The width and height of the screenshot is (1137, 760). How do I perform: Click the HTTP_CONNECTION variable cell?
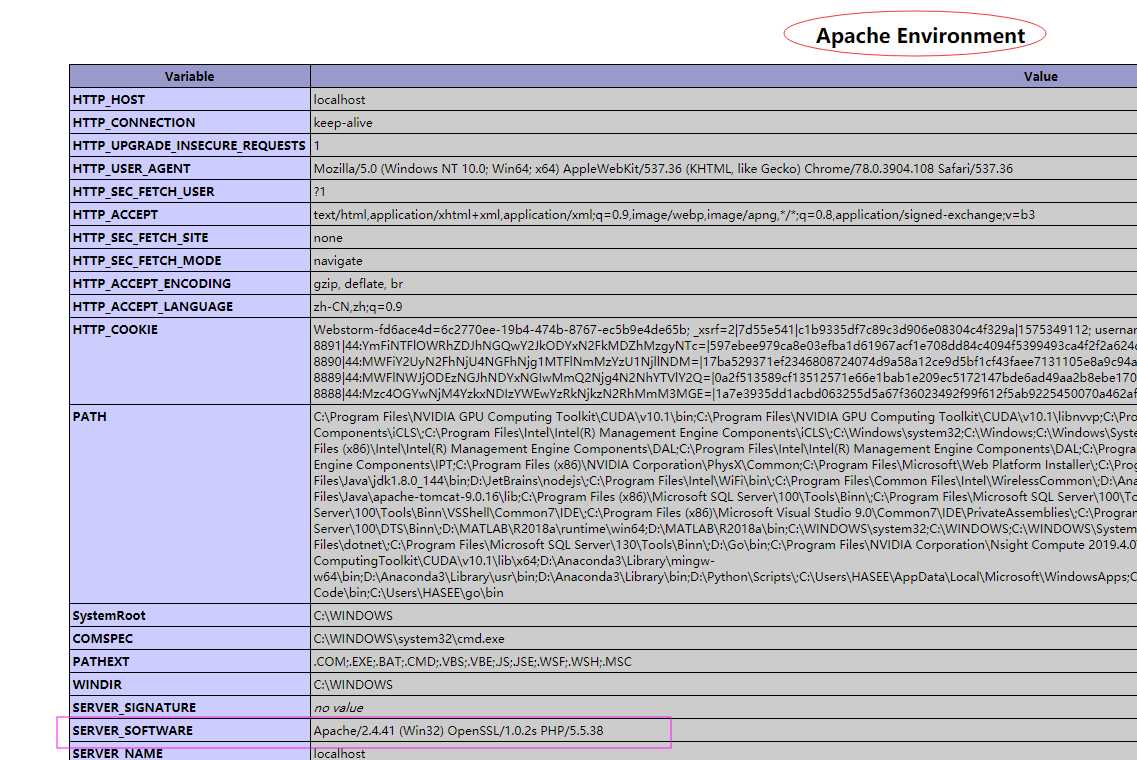click(189, 123)
